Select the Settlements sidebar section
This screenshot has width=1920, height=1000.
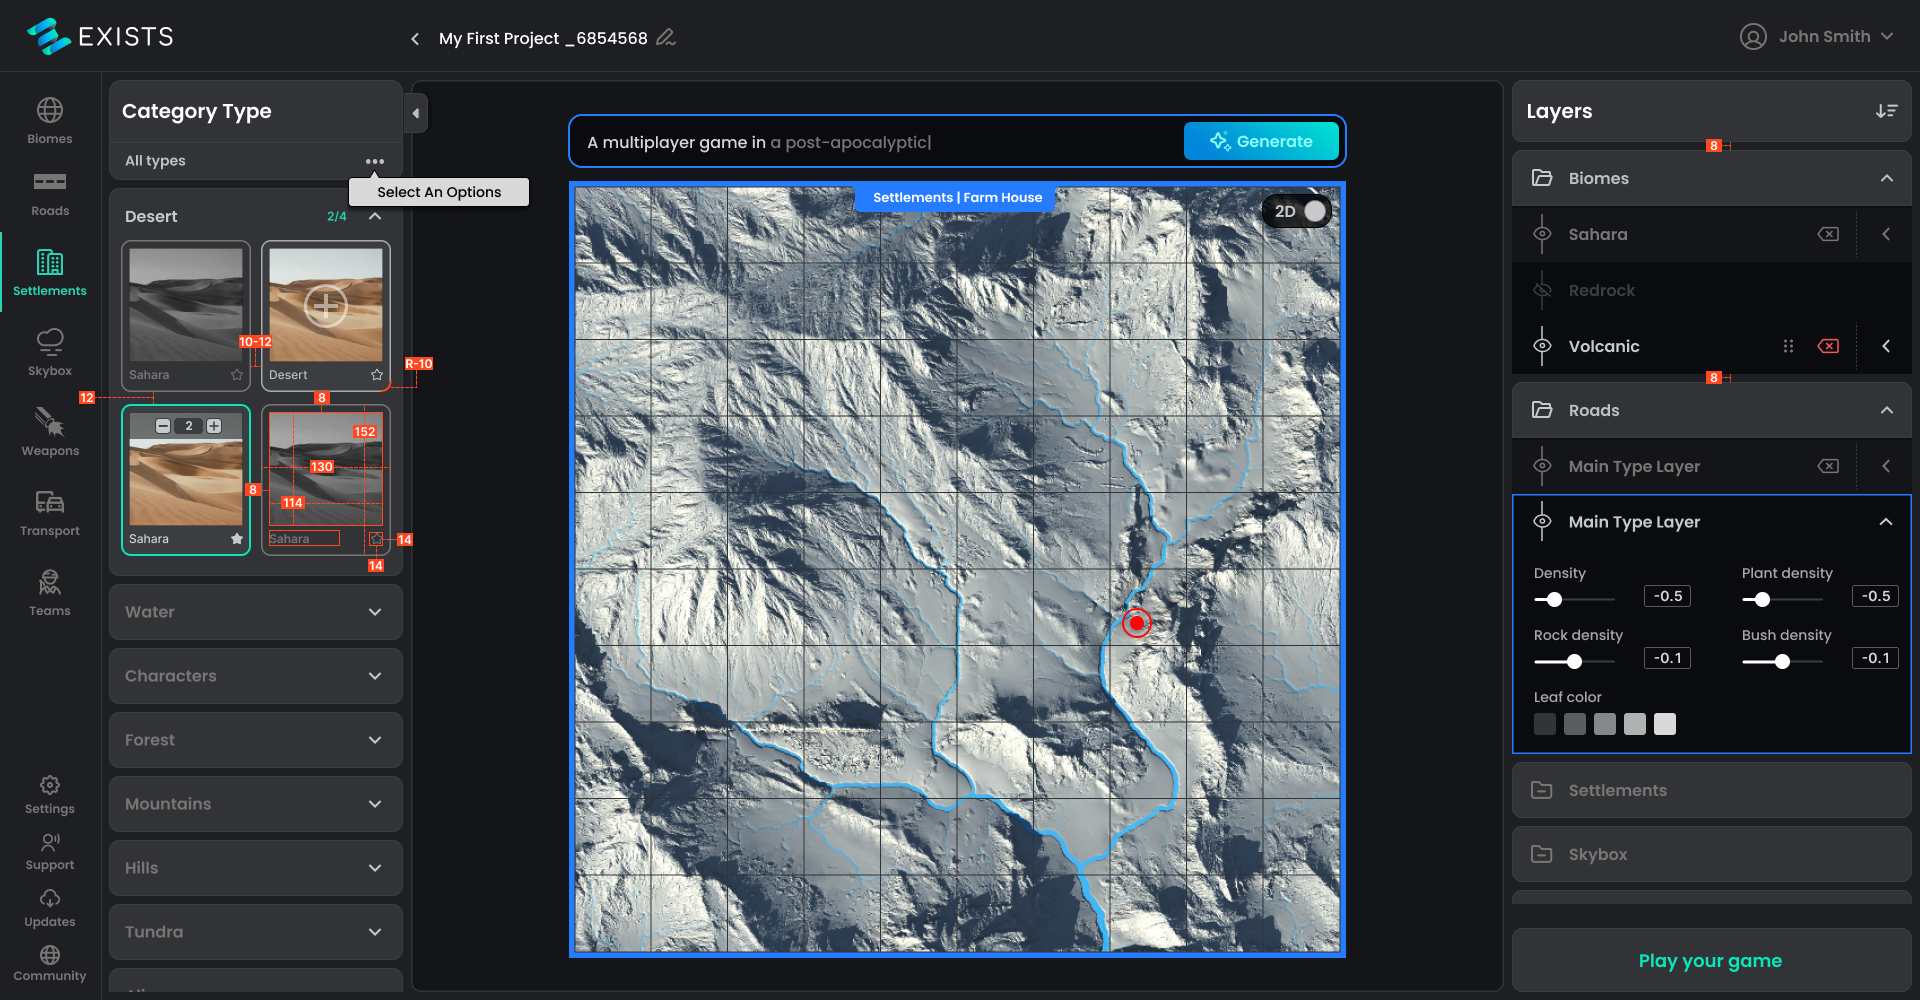[50, 272]
